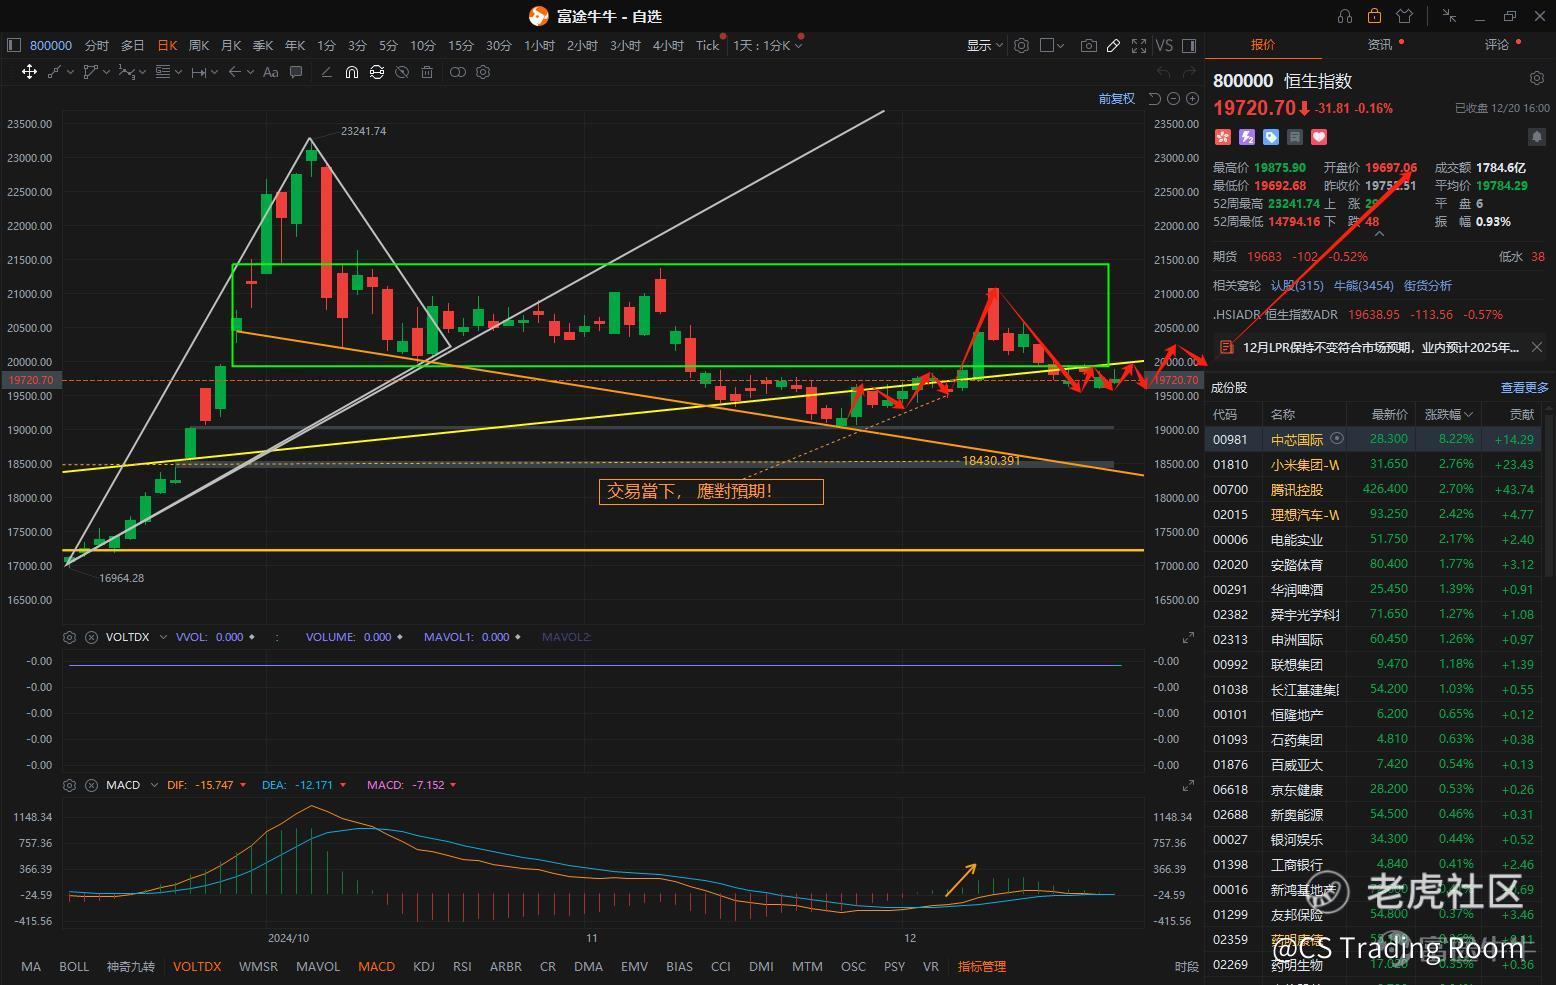Open the VS comparison feature

(1164, 45)
